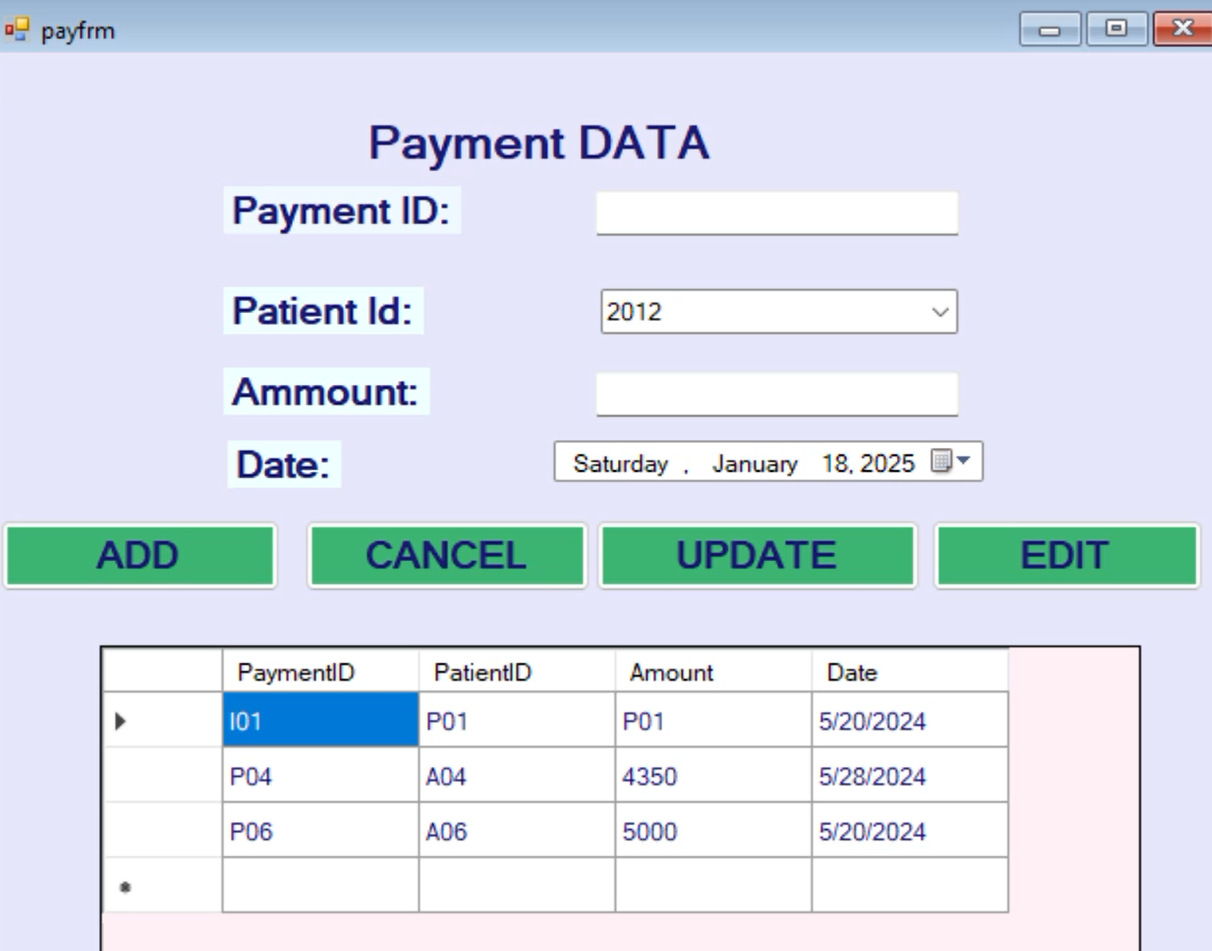Select the A06 patient cell
Viewport: 1212px width, 951px height.
(x=517, y=830)
